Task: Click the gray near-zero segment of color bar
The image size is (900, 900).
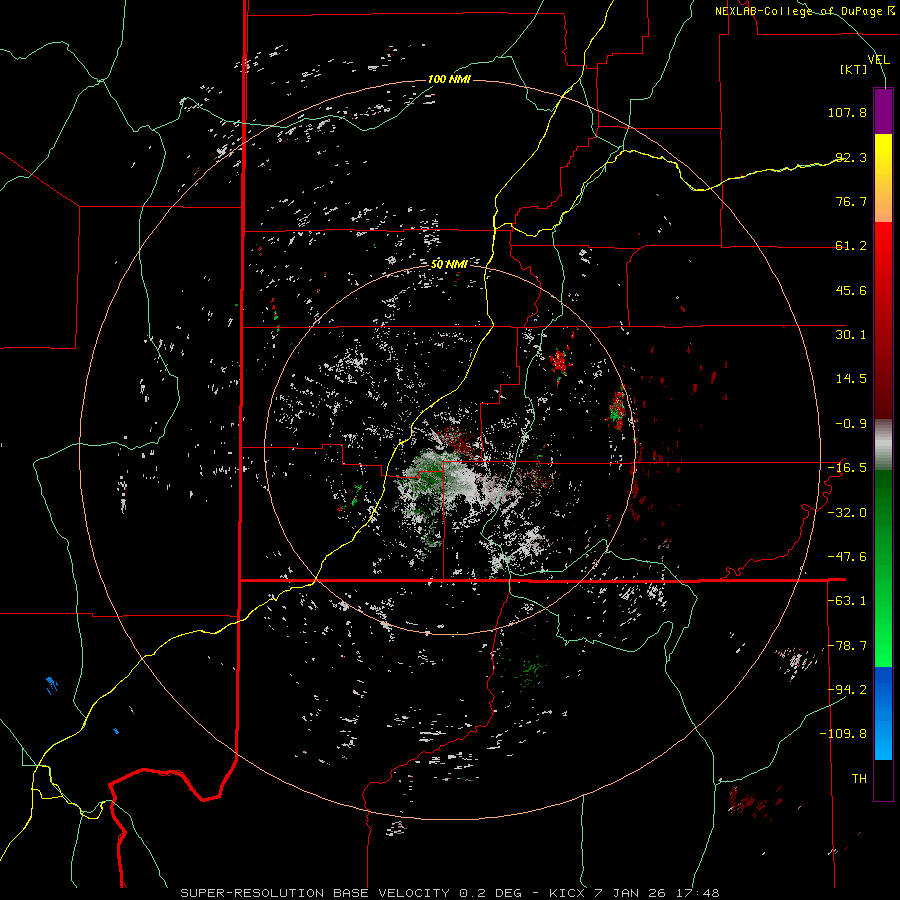Action: [883, 445]
